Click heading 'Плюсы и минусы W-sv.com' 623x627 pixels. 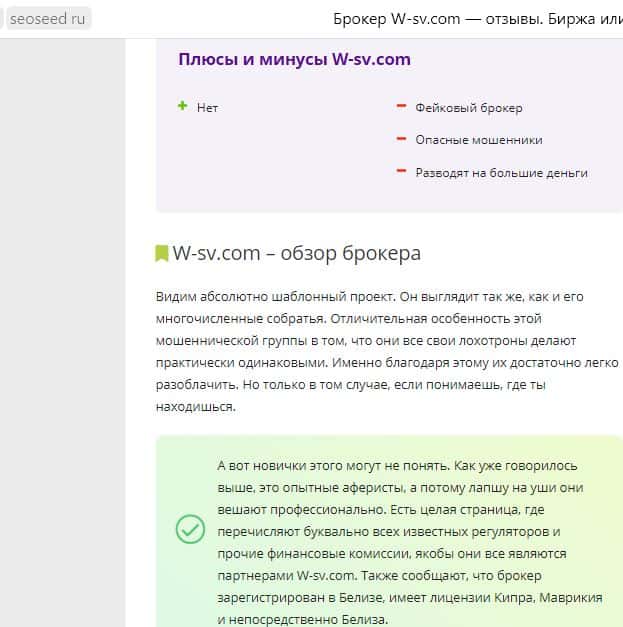(294, 59)
